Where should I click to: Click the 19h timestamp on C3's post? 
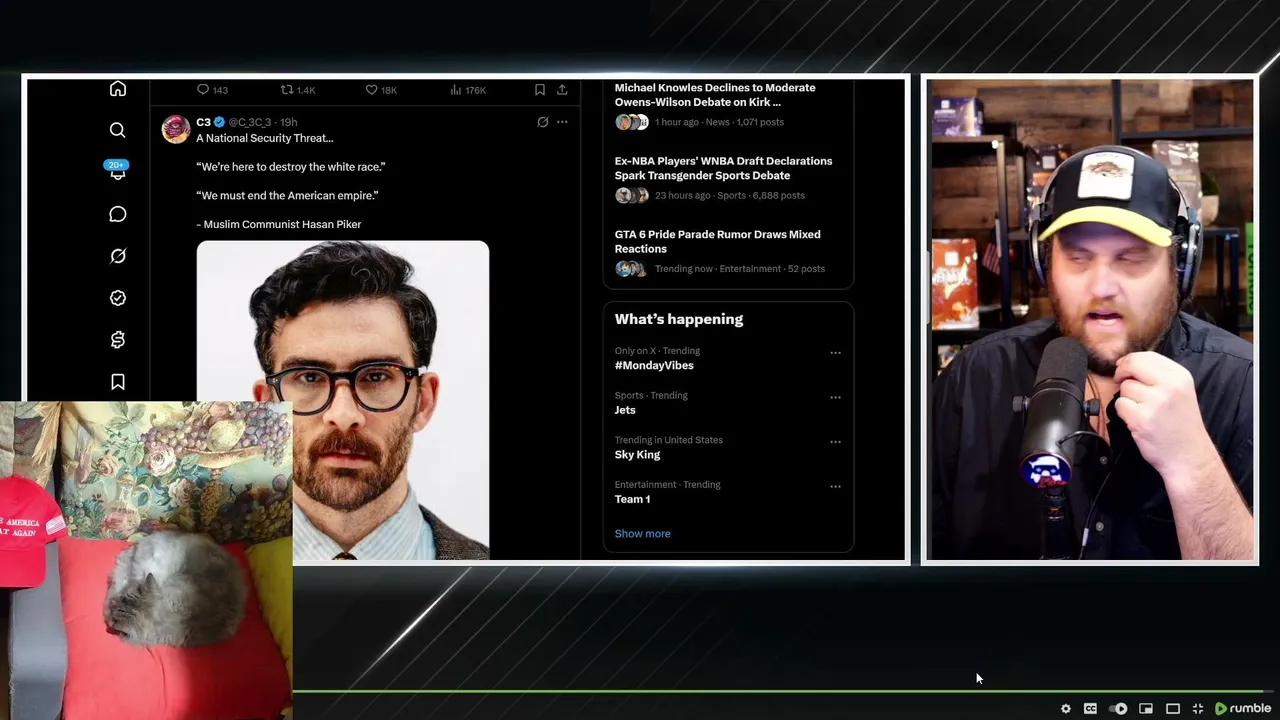[x=289, y=122]
